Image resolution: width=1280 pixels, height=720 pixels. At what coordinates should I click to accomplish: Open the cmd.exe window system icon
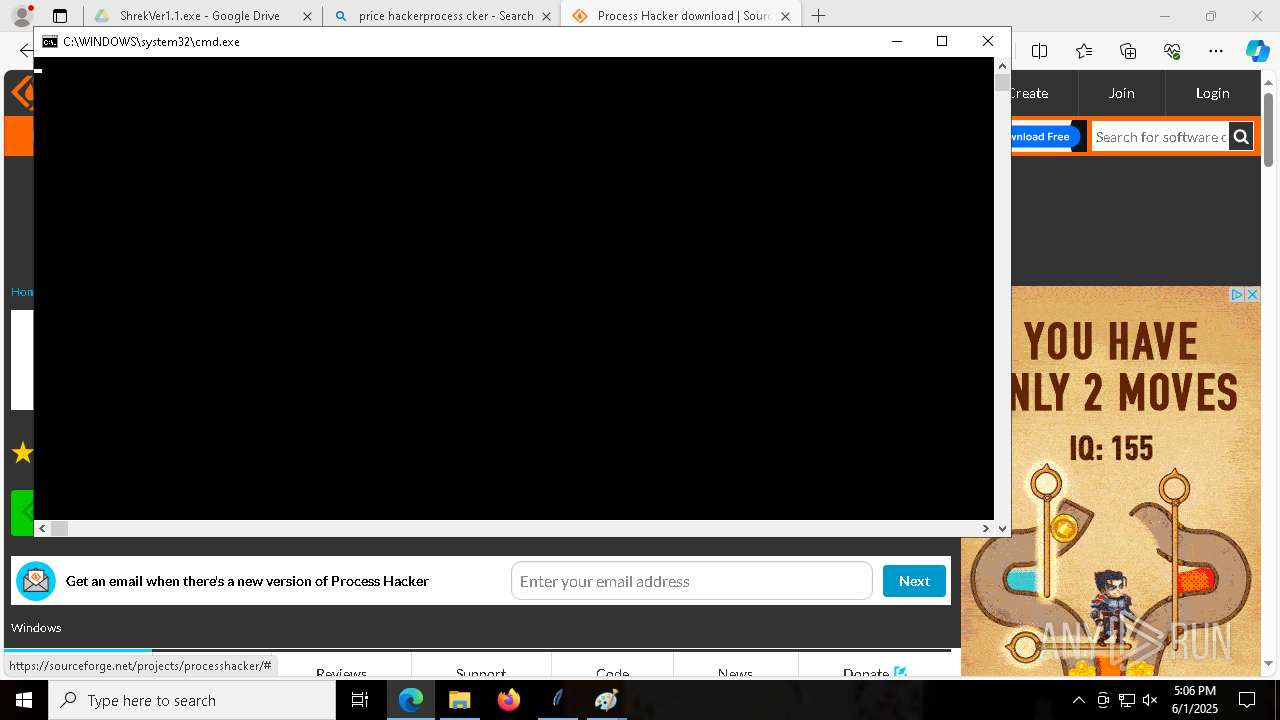(x=49, y=42)
